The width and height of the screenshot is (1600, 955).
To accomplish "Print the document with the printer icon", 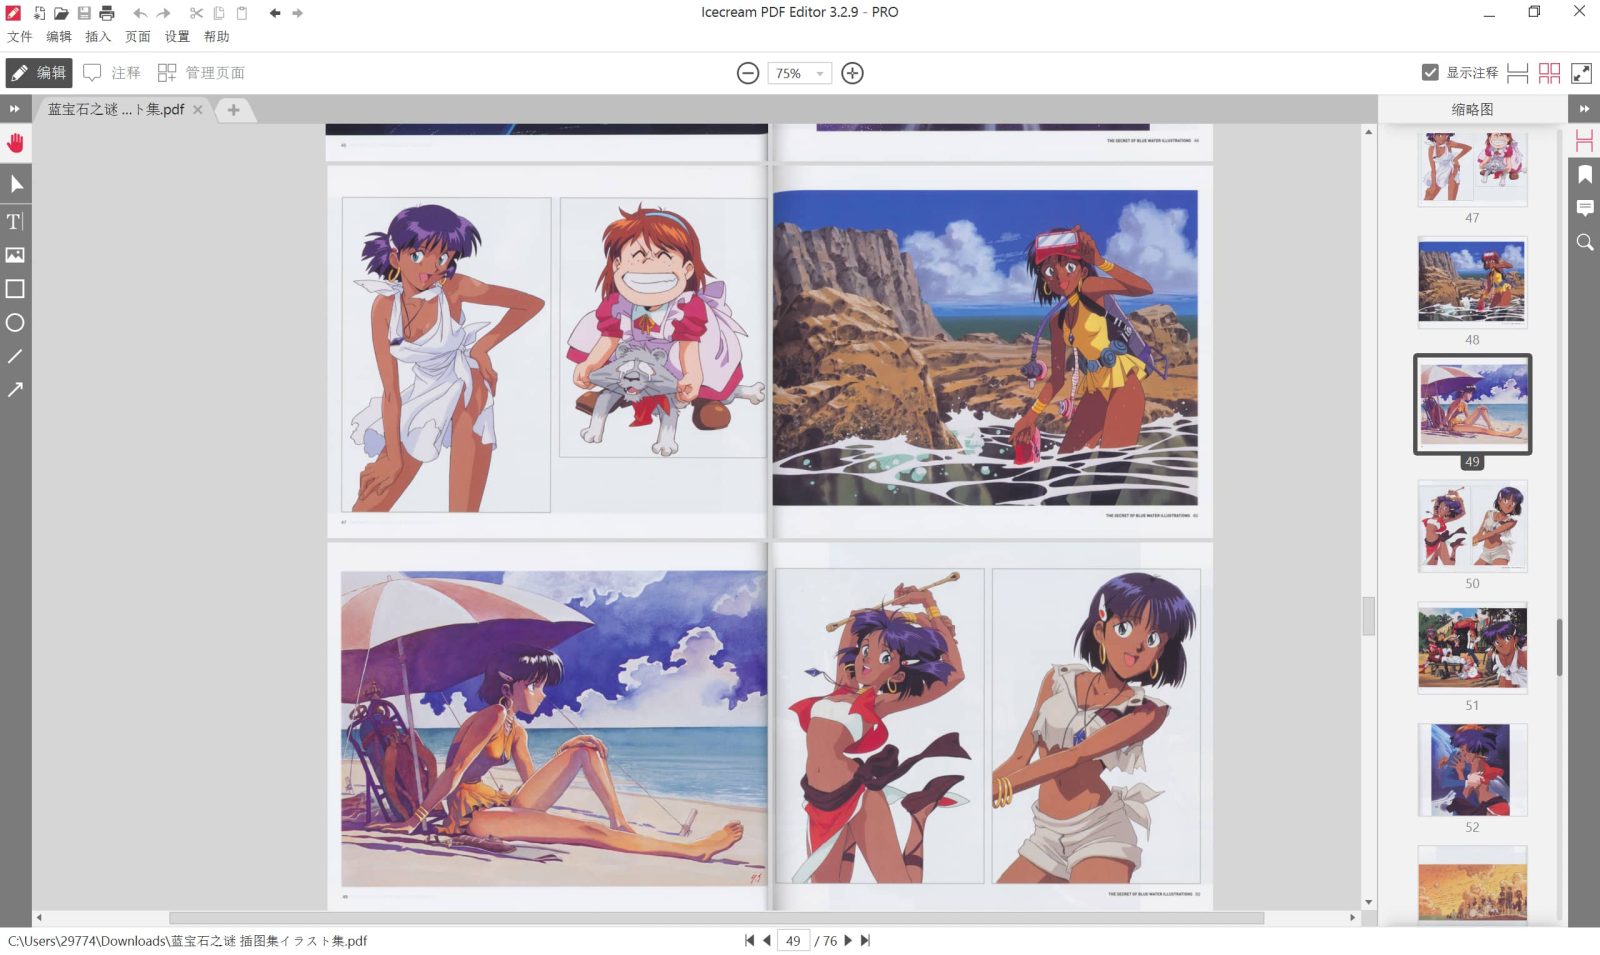I will click(x=107, y=13).
